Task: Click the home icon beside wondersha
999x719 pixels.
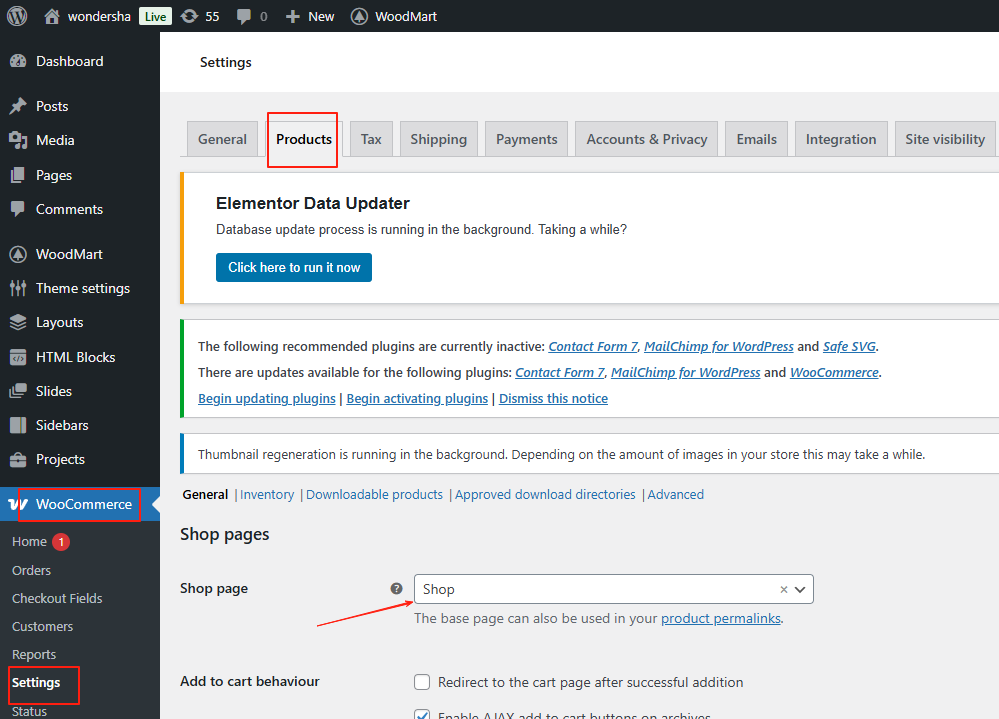Action: click(52, 16)
